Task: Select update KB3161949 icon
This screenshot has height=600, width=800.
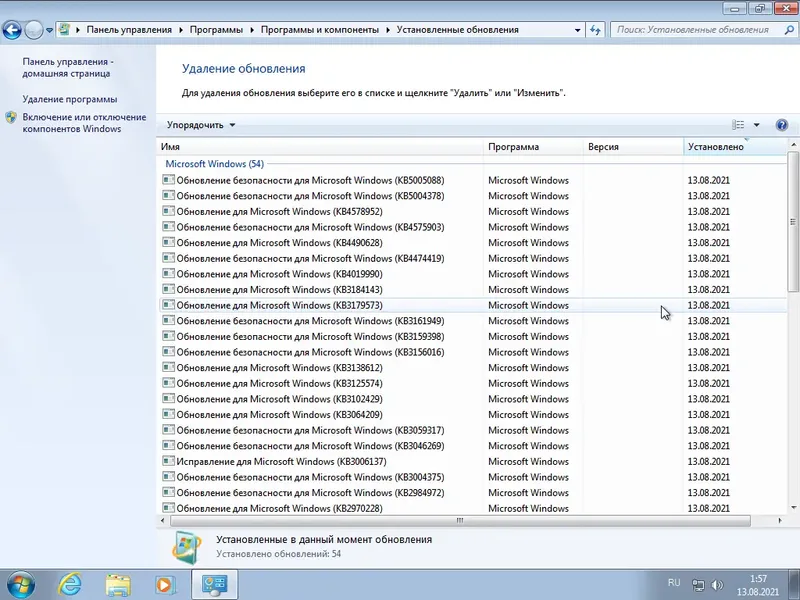Action: pyautogui.click(x=168, y=320)
